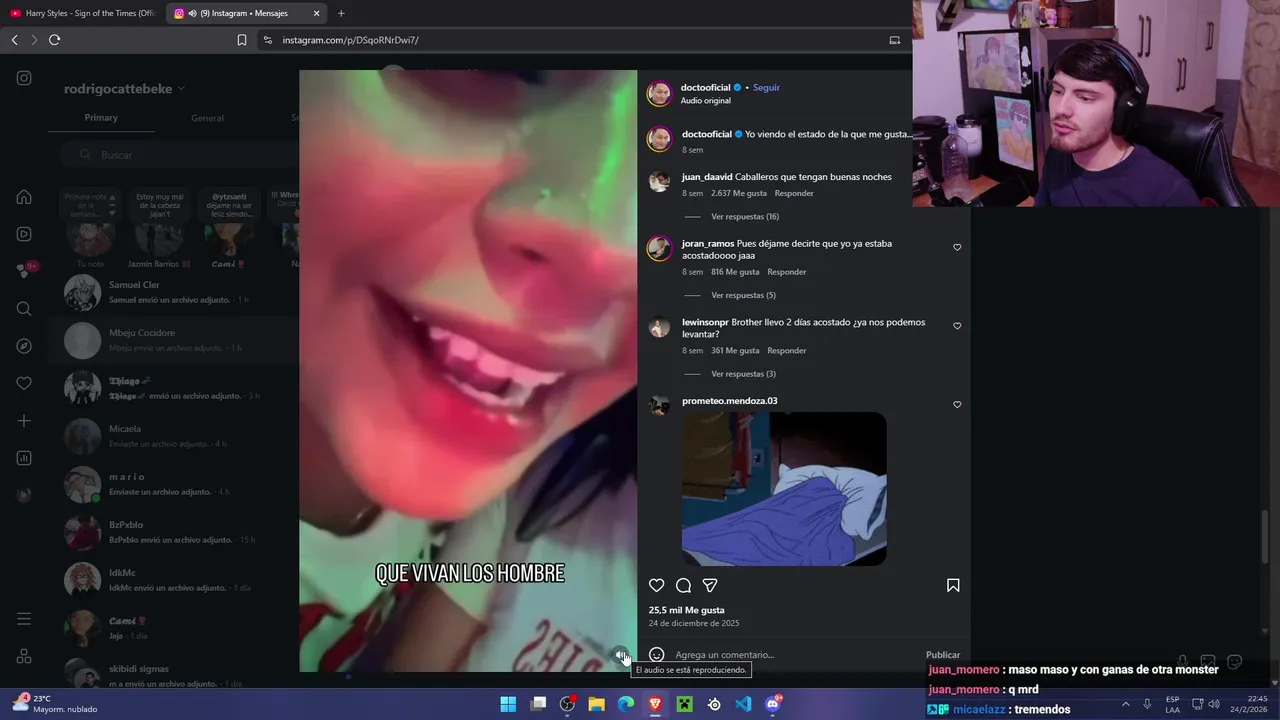Open Micaela conversation

pyautogui.click(x=174, y=436)
